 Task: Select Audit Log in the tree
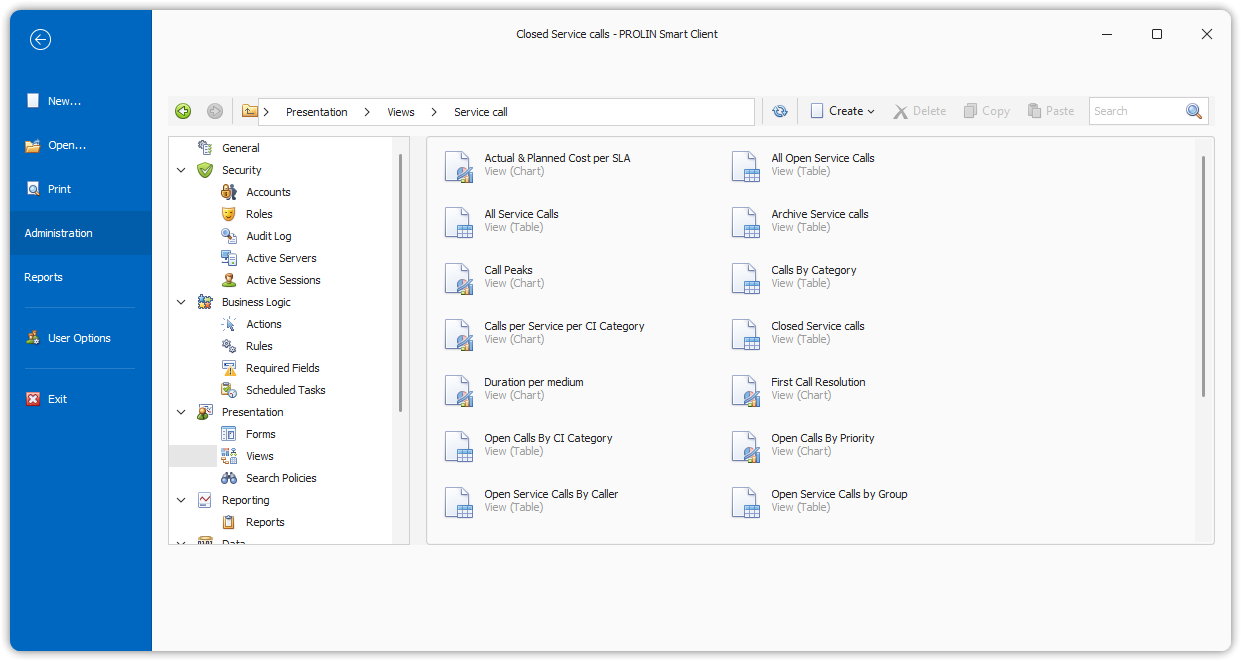pos(268,236)
